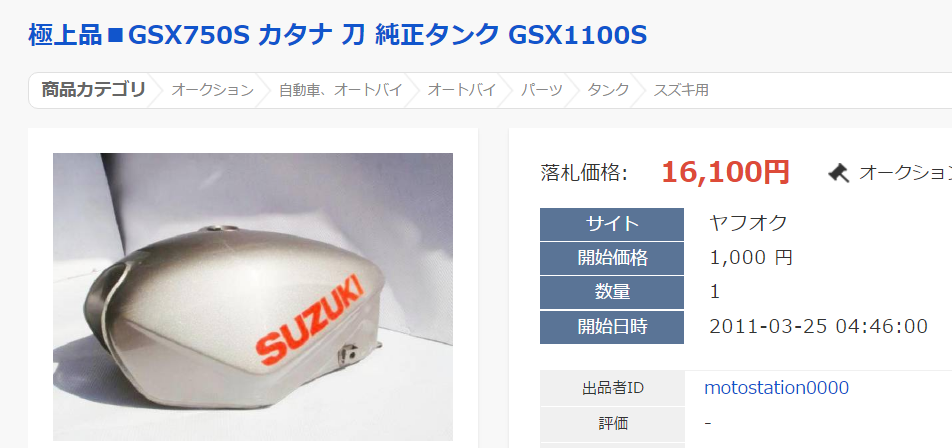Screen dimensions: 952x448
Task: Go to オークション breadcrumb category
Action: tap(212, 90)
